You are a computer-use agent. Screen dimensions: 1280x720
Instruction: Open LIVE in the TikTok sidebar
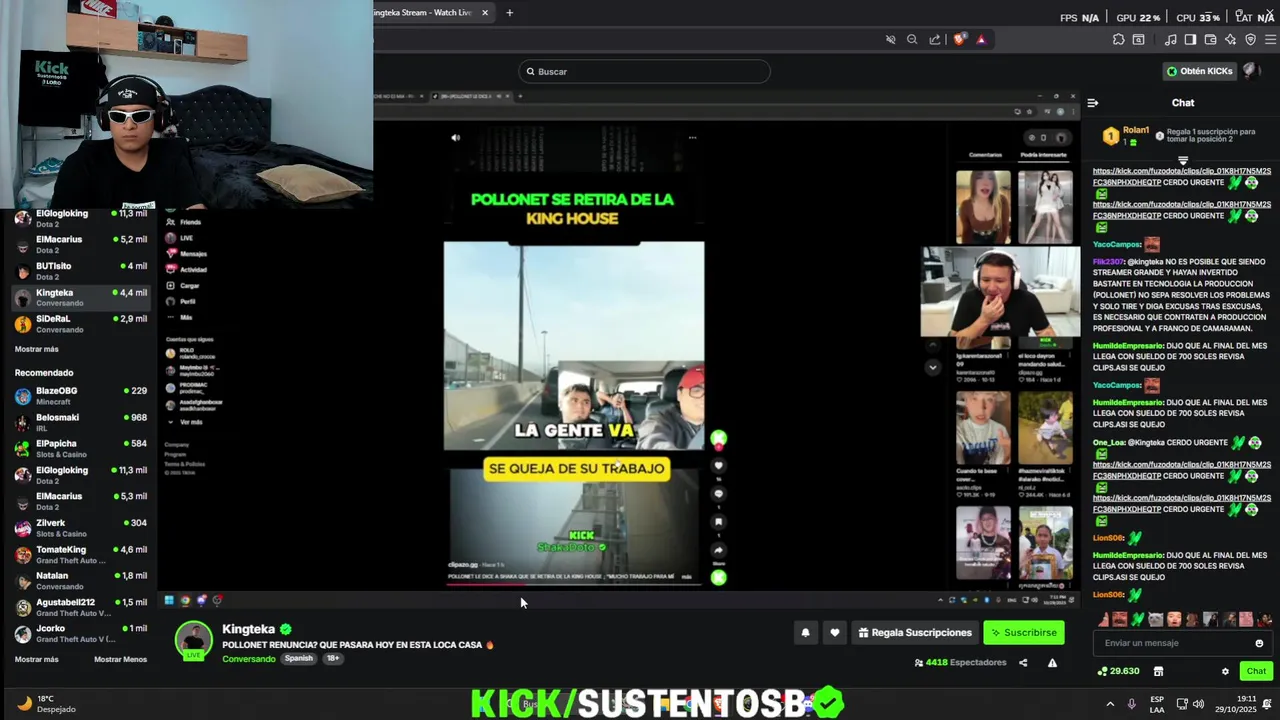(x=180, y=238)
